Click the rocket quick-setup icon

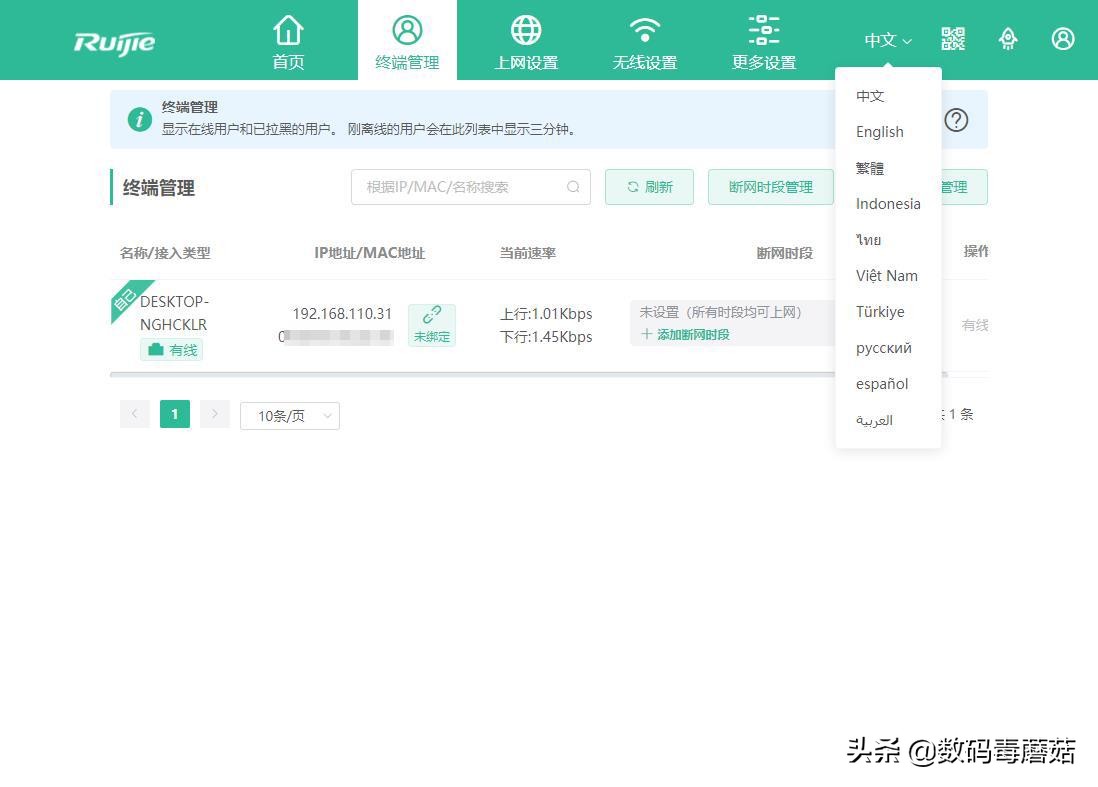pos(1008,39)
